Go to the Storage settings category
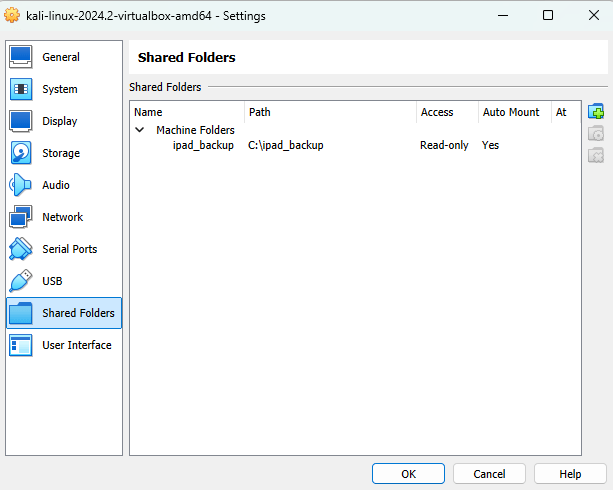This screenshot has width=613, height=490. [60, 153]
